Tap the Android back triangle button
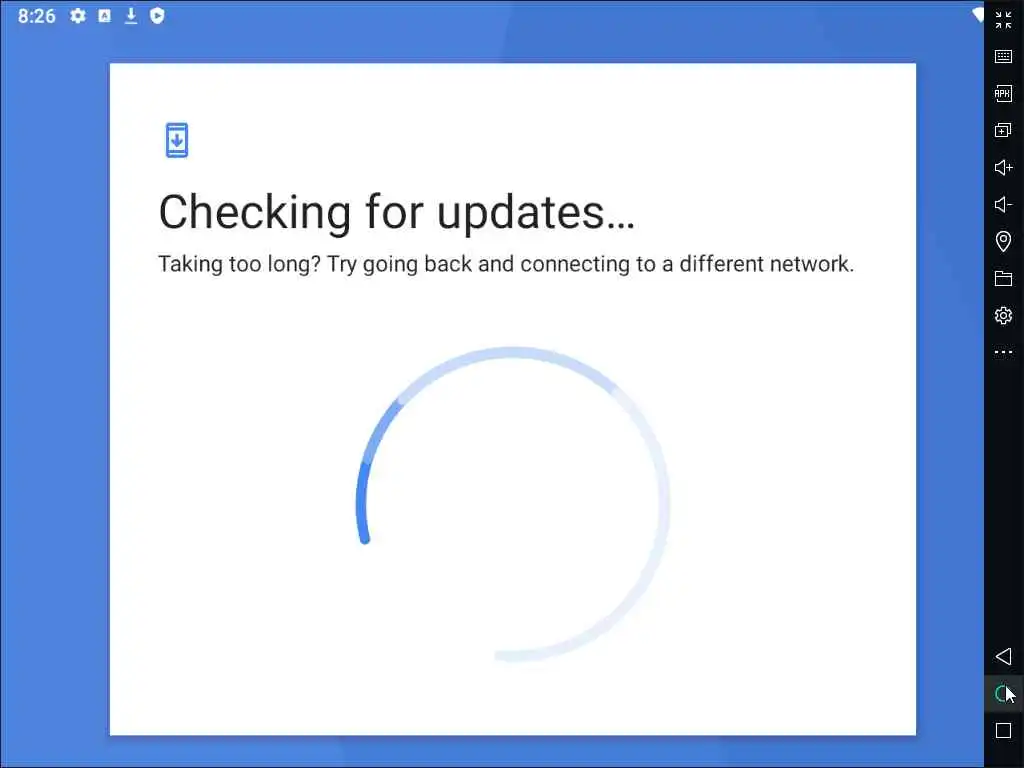 1003,656
